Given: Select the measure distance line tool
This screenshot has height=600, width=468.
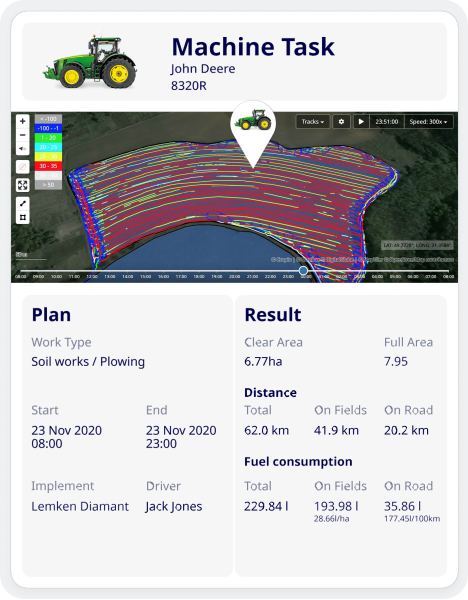Looking at the screenshot, I should [23, 204].
